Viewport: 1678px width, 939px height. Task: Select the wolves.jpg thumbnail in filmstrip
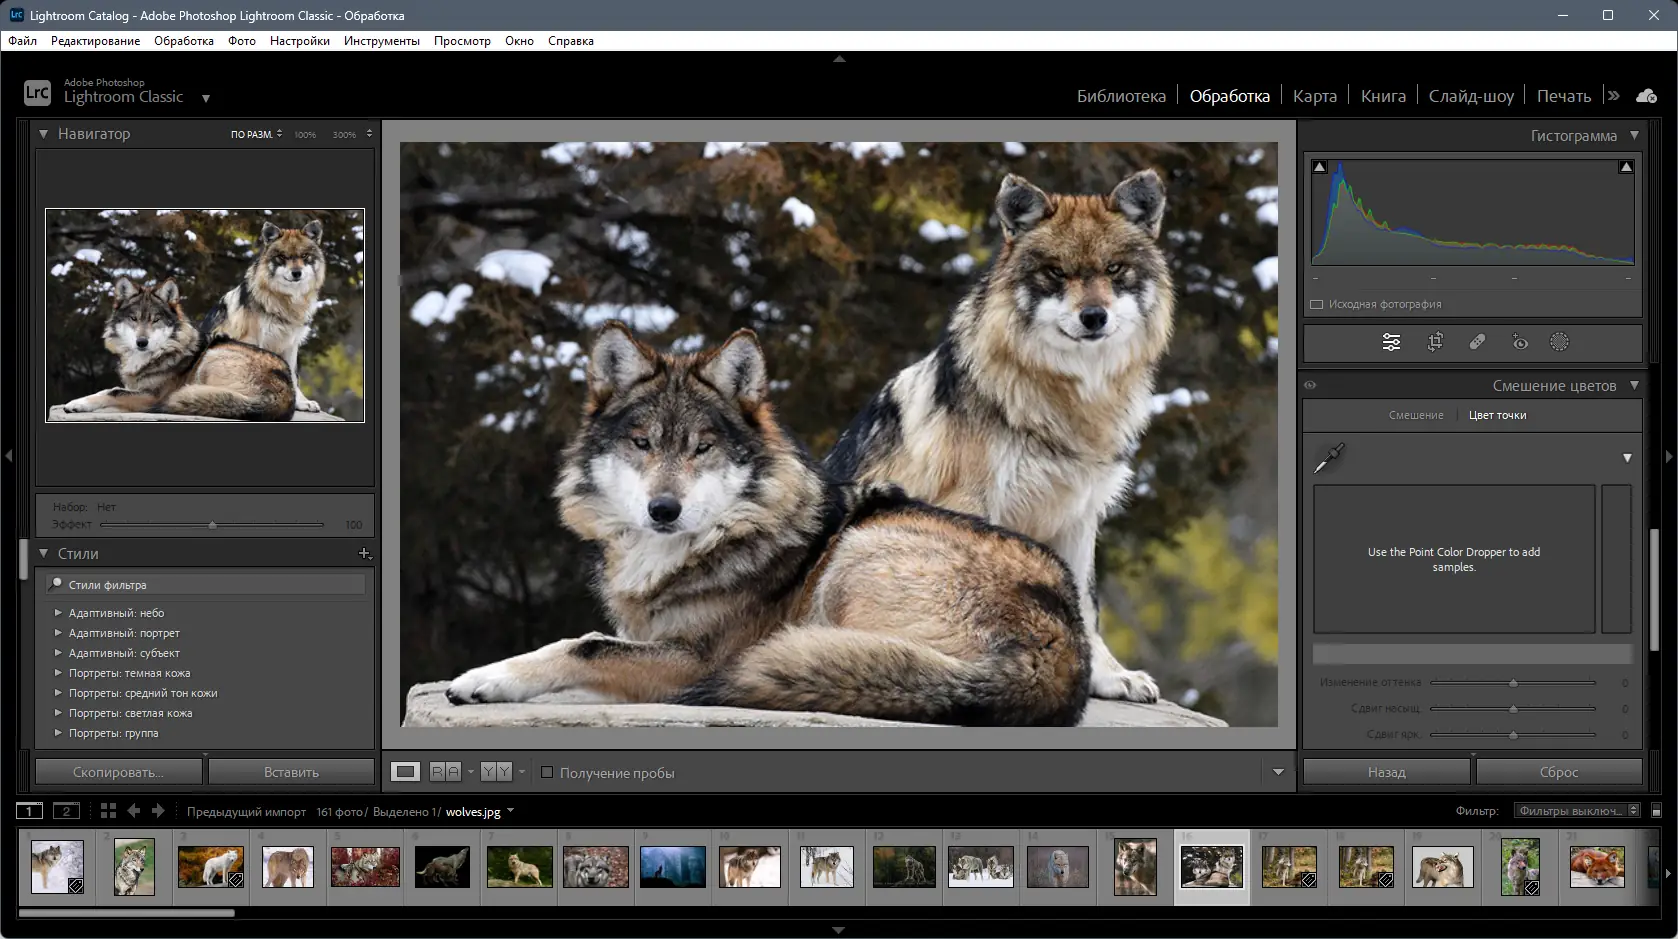1211,866
